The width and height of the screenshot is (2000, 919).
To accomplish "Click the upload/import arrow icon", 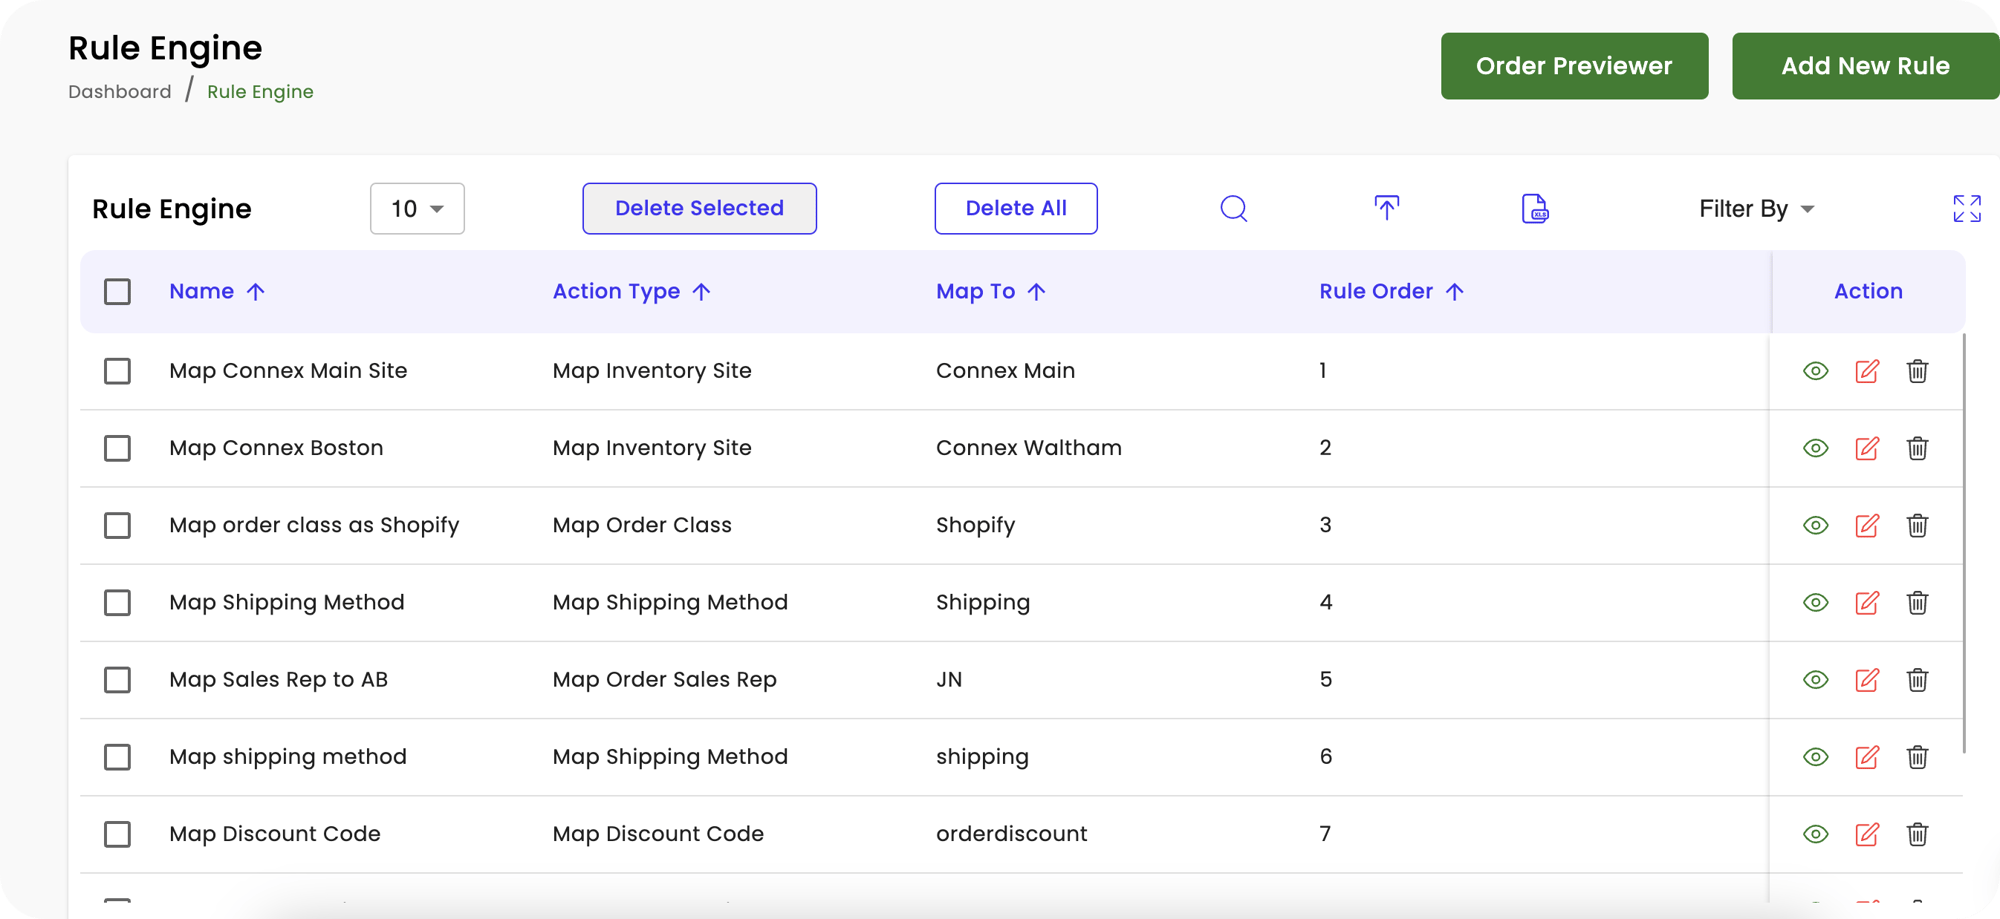I will (x=1386, y=208).
